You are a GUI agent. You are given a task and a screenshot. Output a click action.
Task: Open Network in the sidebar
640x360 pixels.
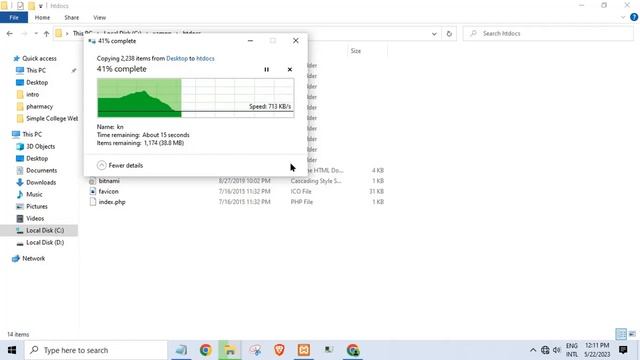coord(33,258)
